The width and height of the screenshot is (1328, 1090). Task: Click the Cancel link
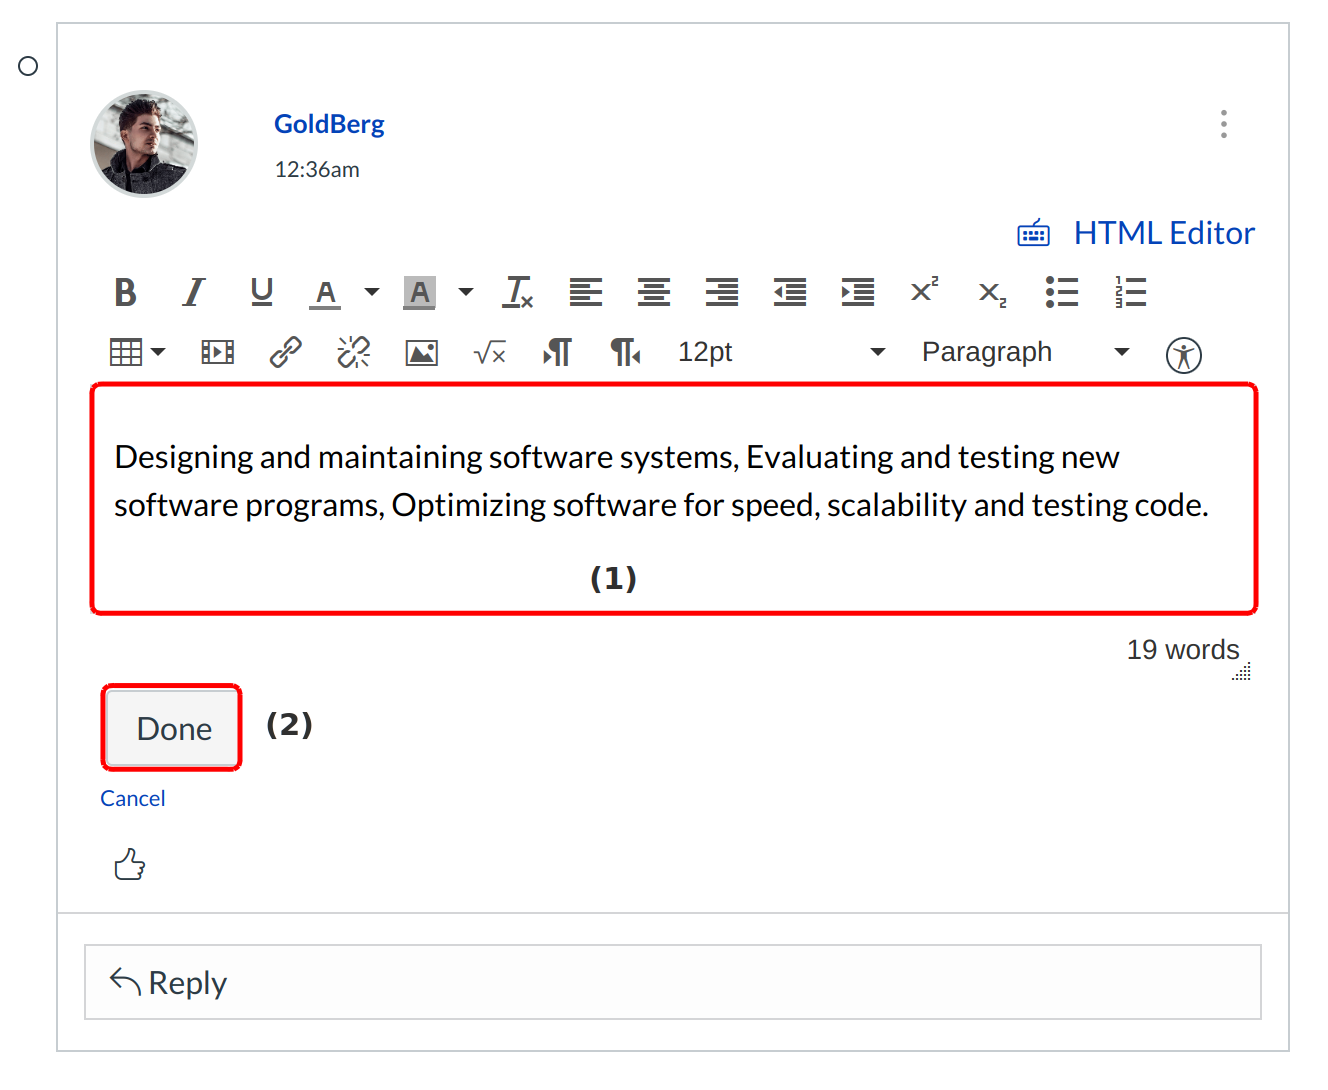coord(132,798)
